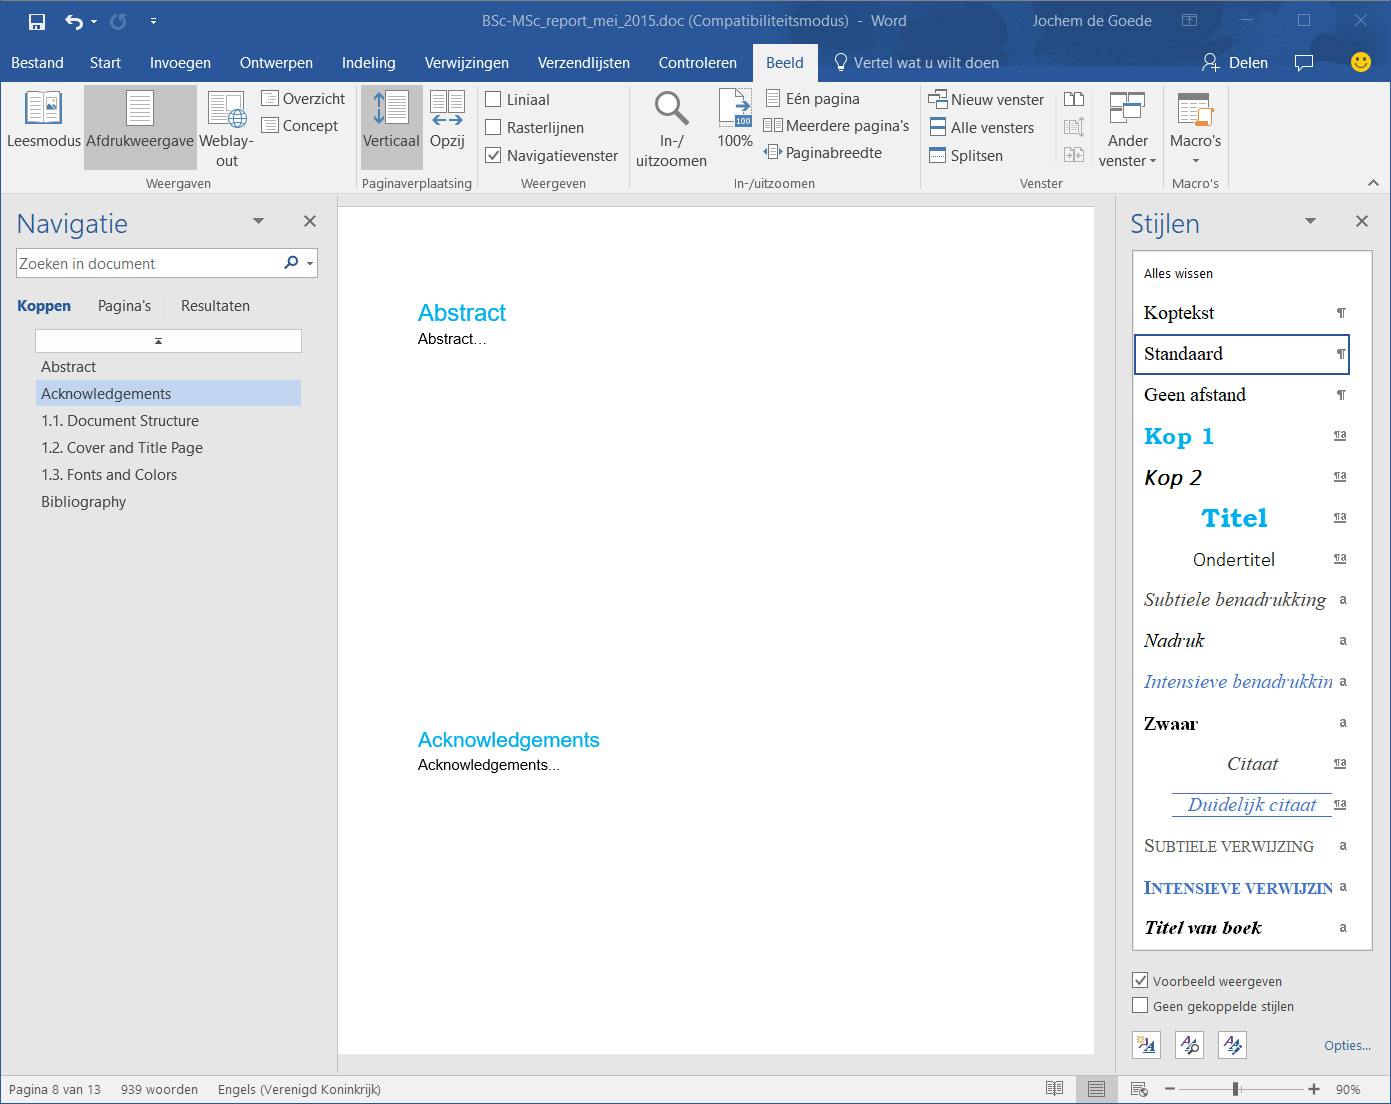Image resolution: width=1391 pixels, height=1104 pixels.
Task: Uncheck Voorbeeld weergeven in Stijlen pane
Action: (x=1140, y=981)
